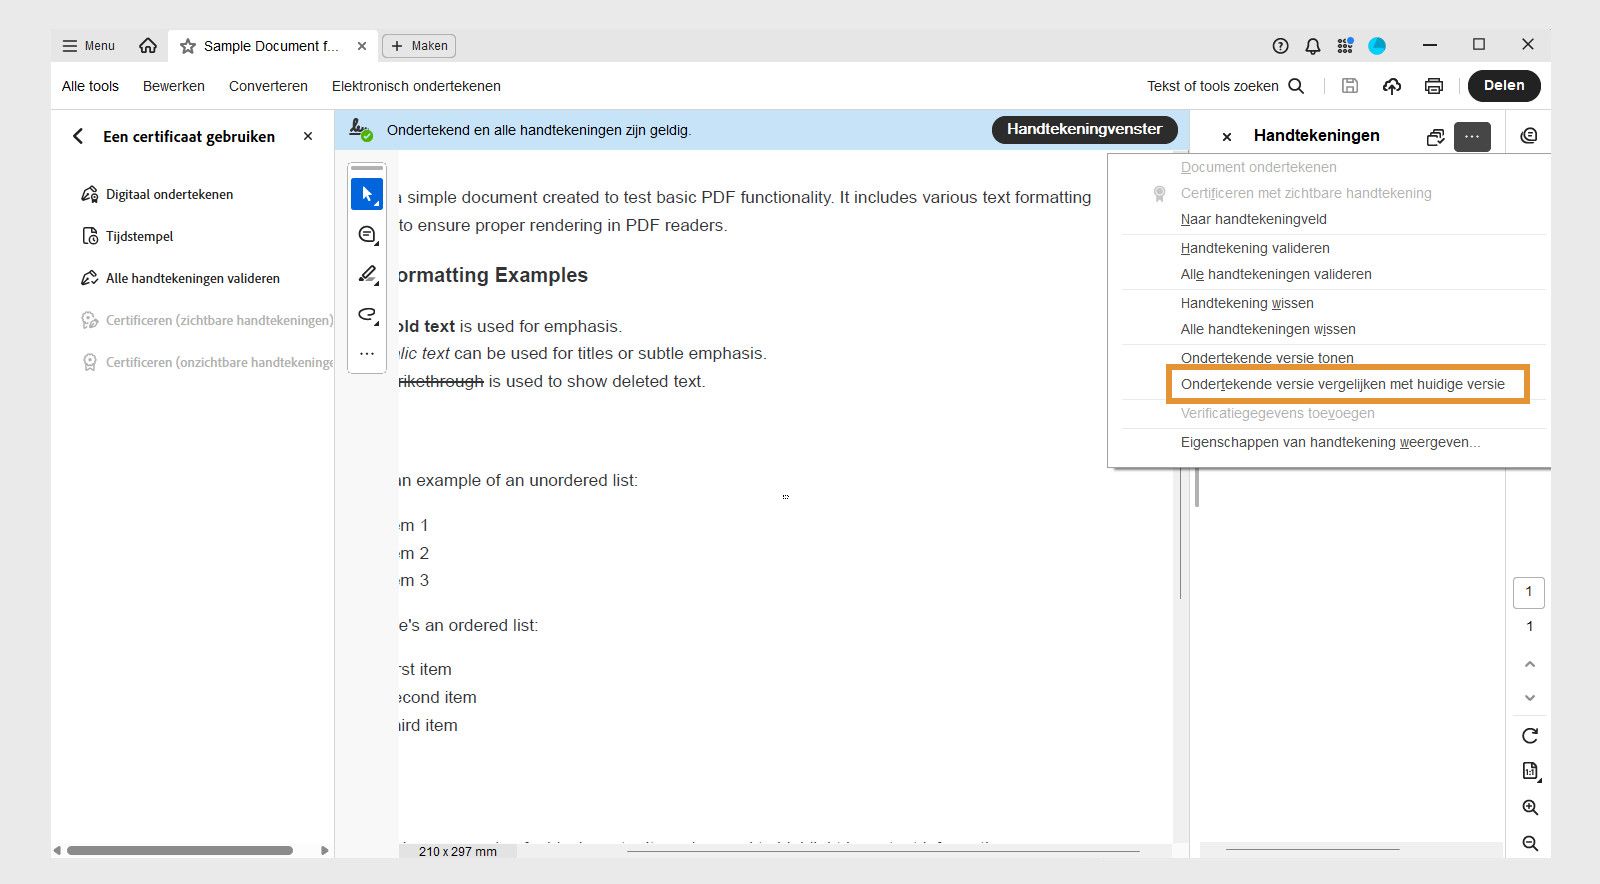Screen dimensions: 1600x884
Task: Open the apps grid icon
Action: pos(1345,46)
